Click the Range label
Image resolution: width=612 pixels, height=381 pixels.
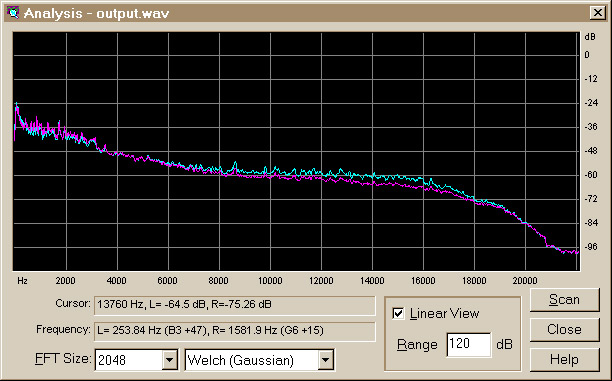pyautogui.click(x=417, y=345)
